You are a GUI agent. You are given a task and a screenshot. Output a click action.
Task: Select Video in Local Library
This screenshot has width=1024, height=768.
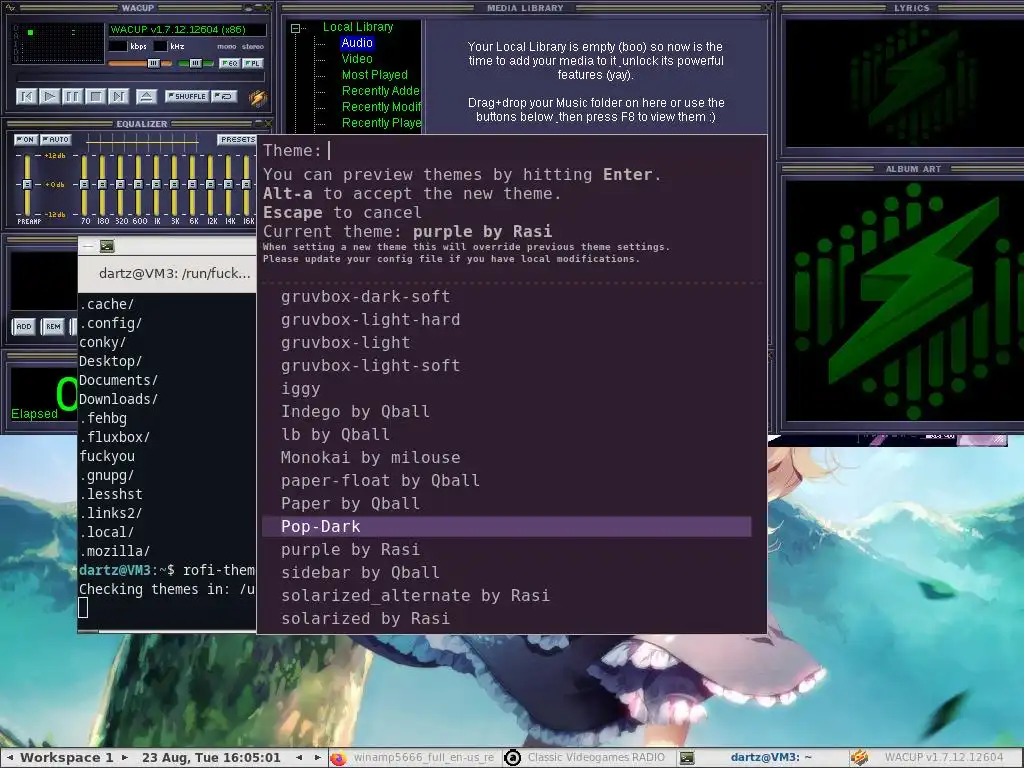coord(357,59)
